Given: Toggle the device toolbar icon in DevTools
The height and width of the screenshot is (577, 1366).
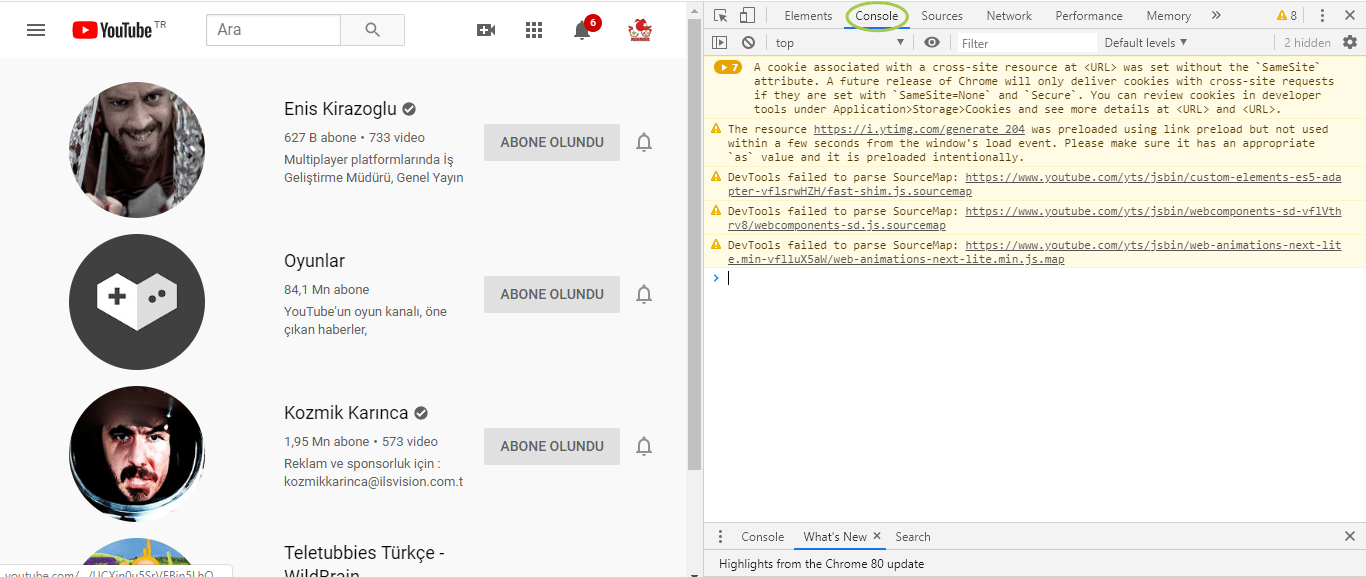Looking at the screenshot, I should pyautogui.click(x=746, y=15).
